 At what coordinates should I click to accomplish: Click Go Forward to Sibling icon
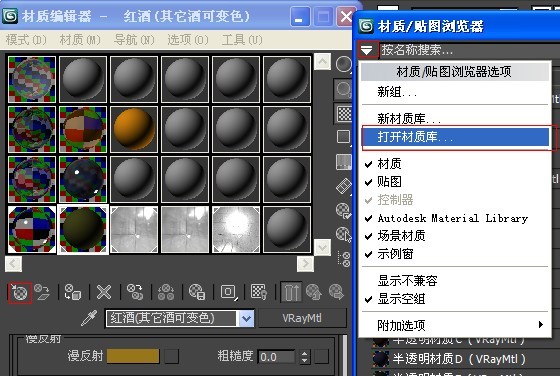pos(336,292)
